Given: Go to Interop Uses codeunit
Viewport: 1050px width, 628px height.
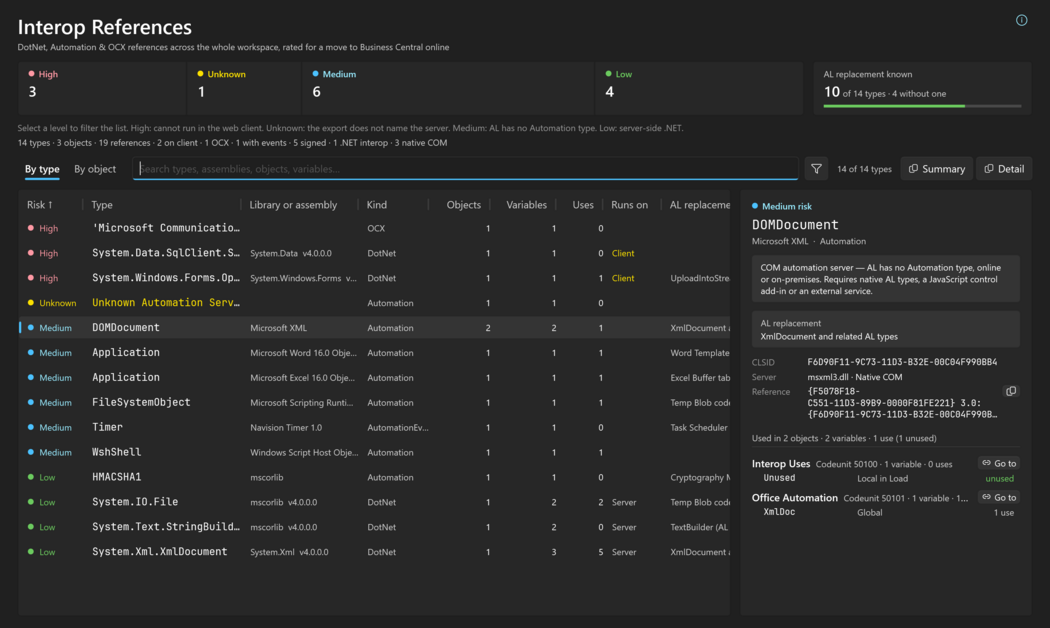Looking at the screenshot, I should coord(999,463).
